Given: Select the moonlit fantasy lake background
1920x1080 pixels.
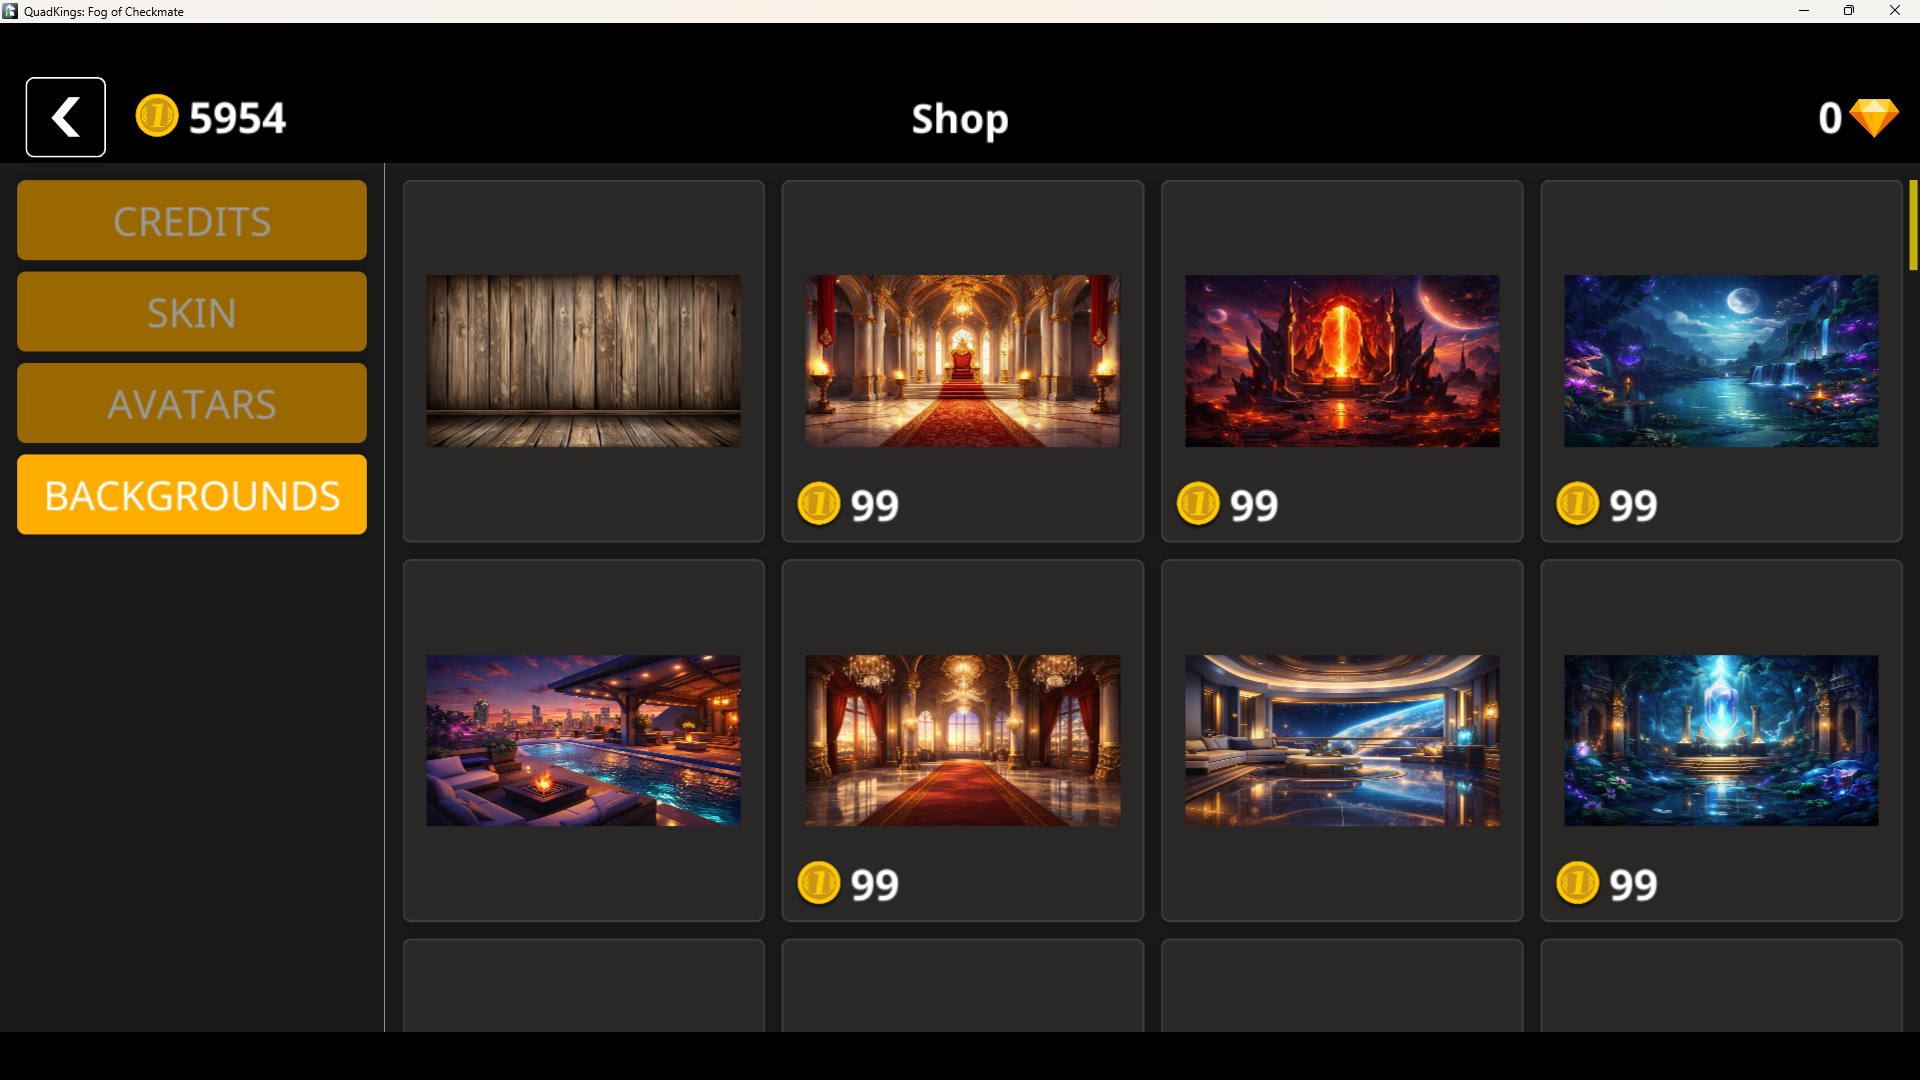Looking at the screenshot, I should 1721,361.
